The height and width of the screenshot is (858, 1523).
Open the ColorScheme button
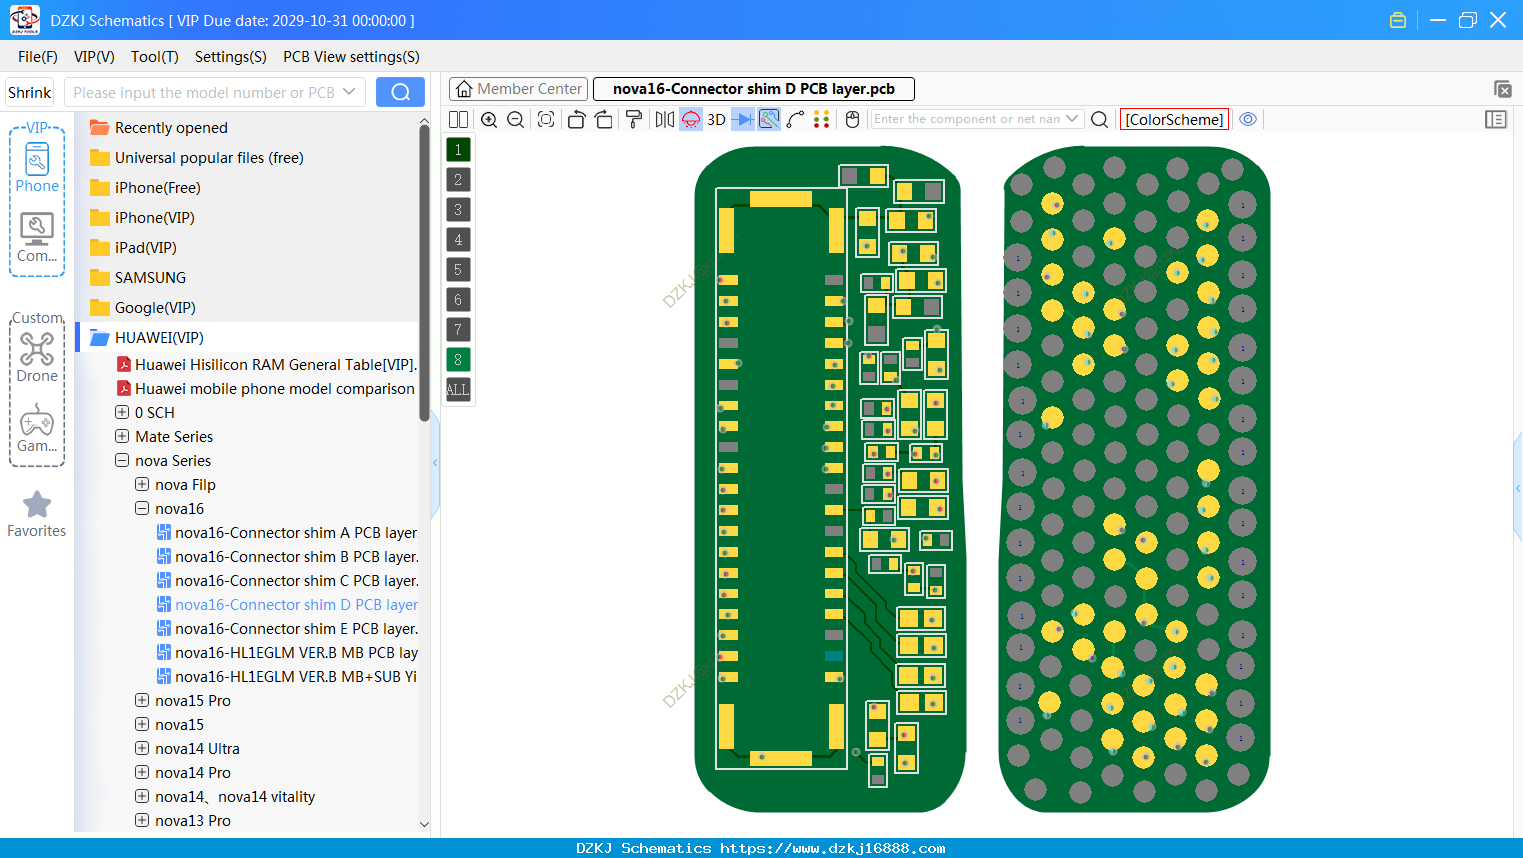(1174, 119)
